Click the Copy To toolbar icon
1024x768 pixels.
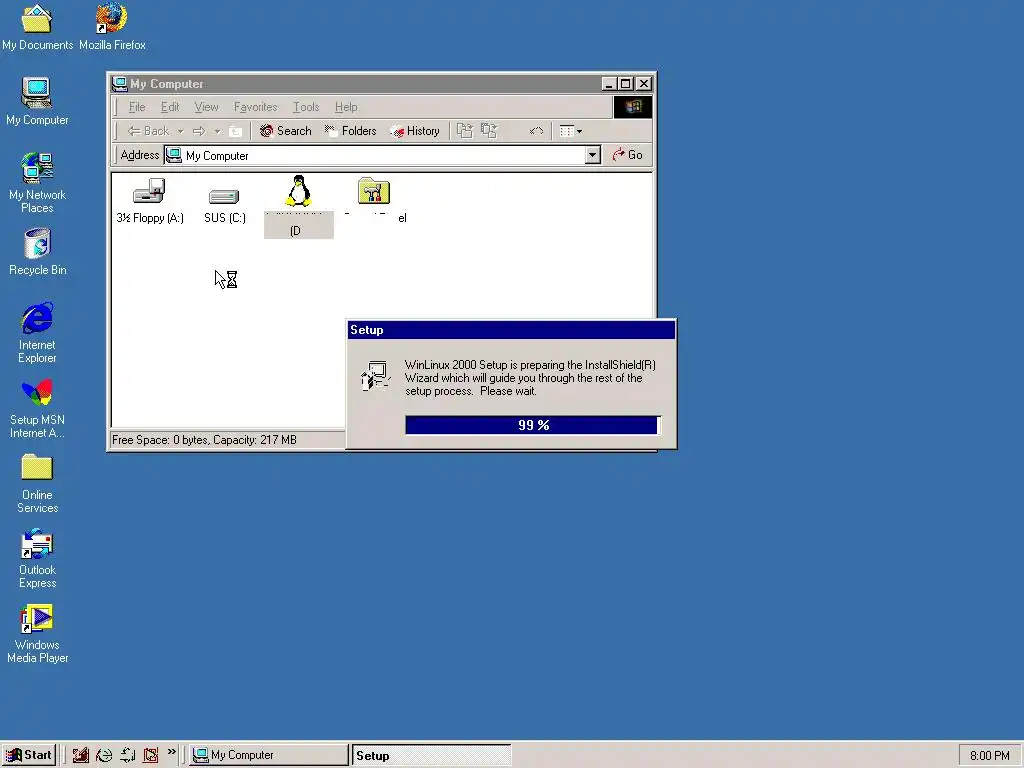[x=489, y=131]
